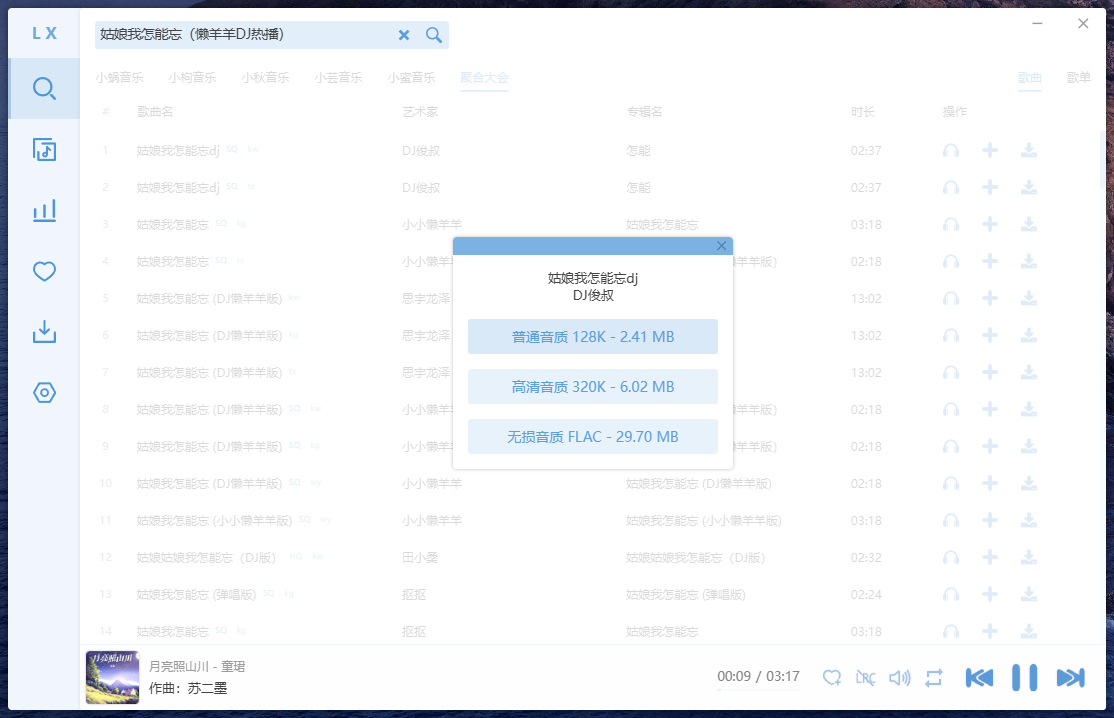This screenshot has height=718, width=1114.
Task: Open my favorites heart icon in sidebar
Action: 44,271
